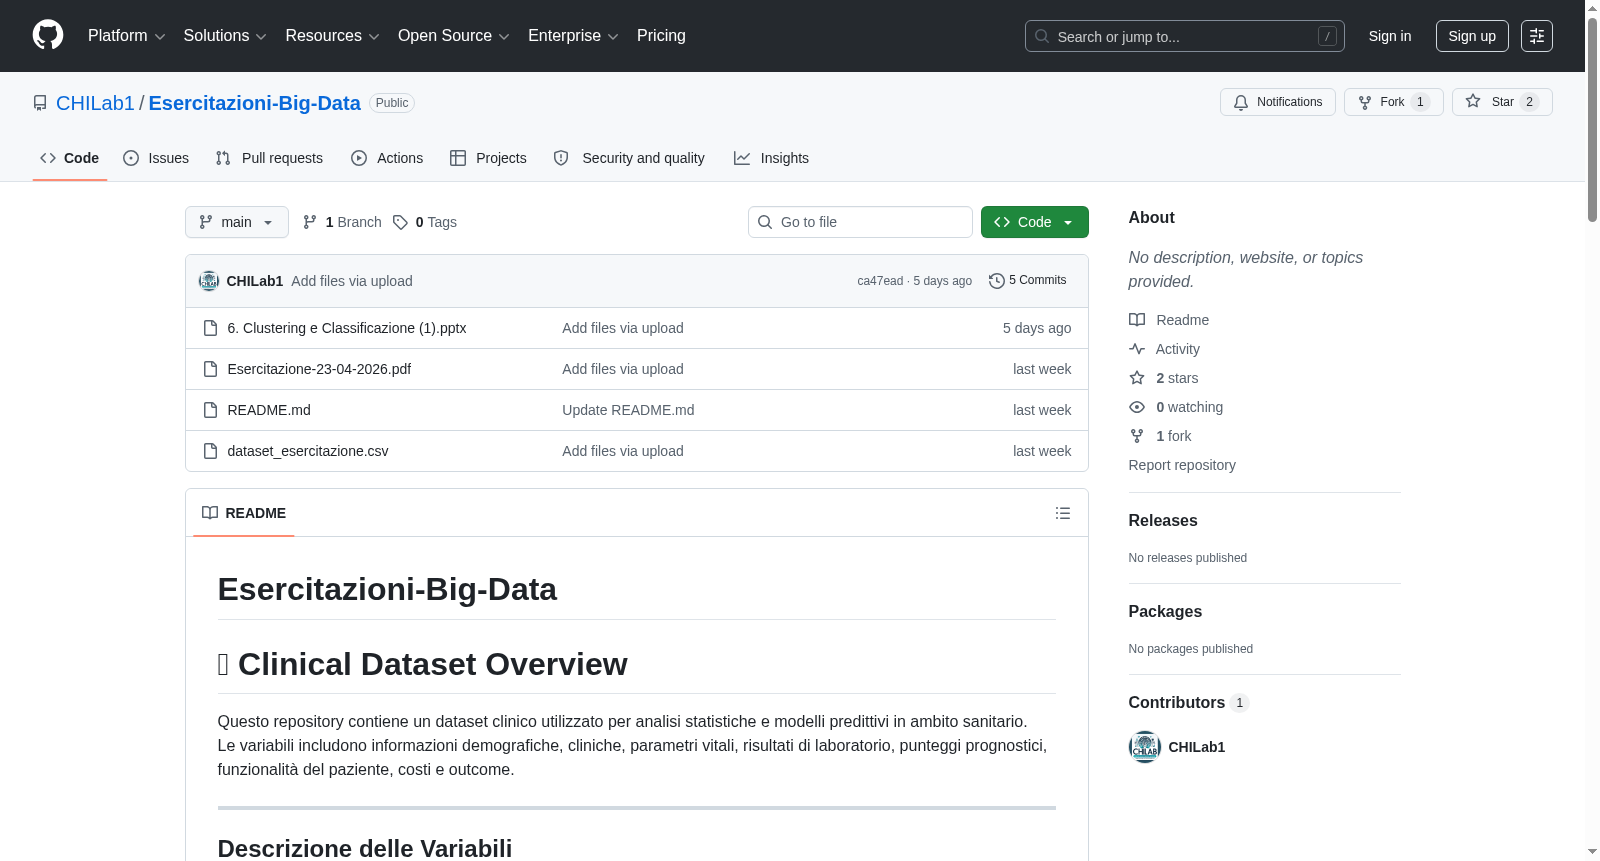Open the Projects tab

(x=488, y=158)
